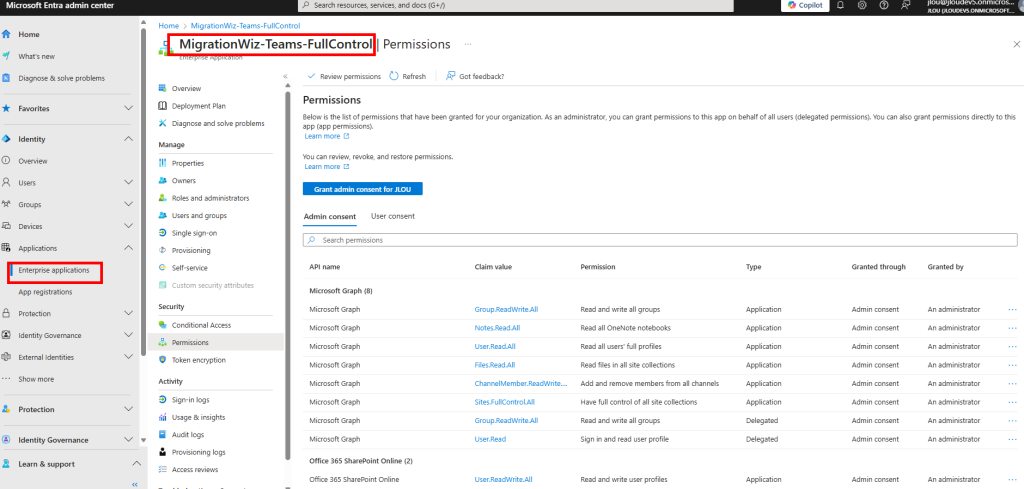Image resolution: width=1024 pixels, height=489 pixels.
Task: Click Diagnose and solve problems wrench icon
Action: 163,123
